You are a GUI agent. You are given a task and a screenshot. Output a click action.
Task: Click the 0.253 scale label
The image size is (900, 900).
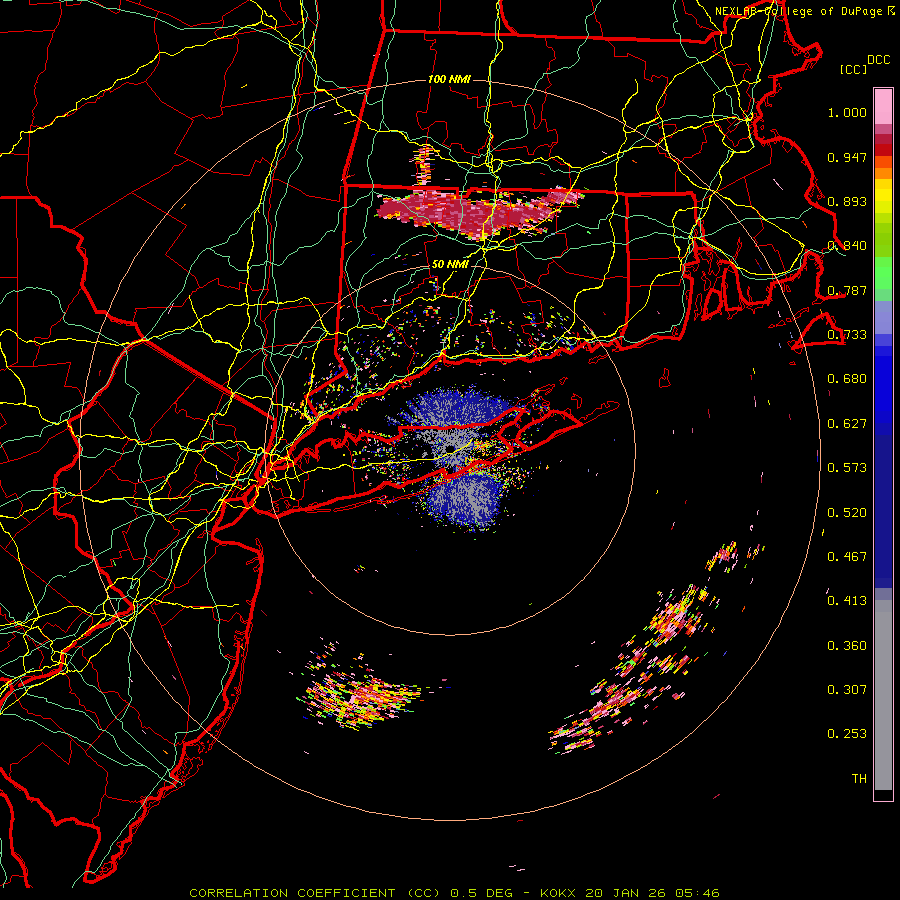tap(847, 734)
